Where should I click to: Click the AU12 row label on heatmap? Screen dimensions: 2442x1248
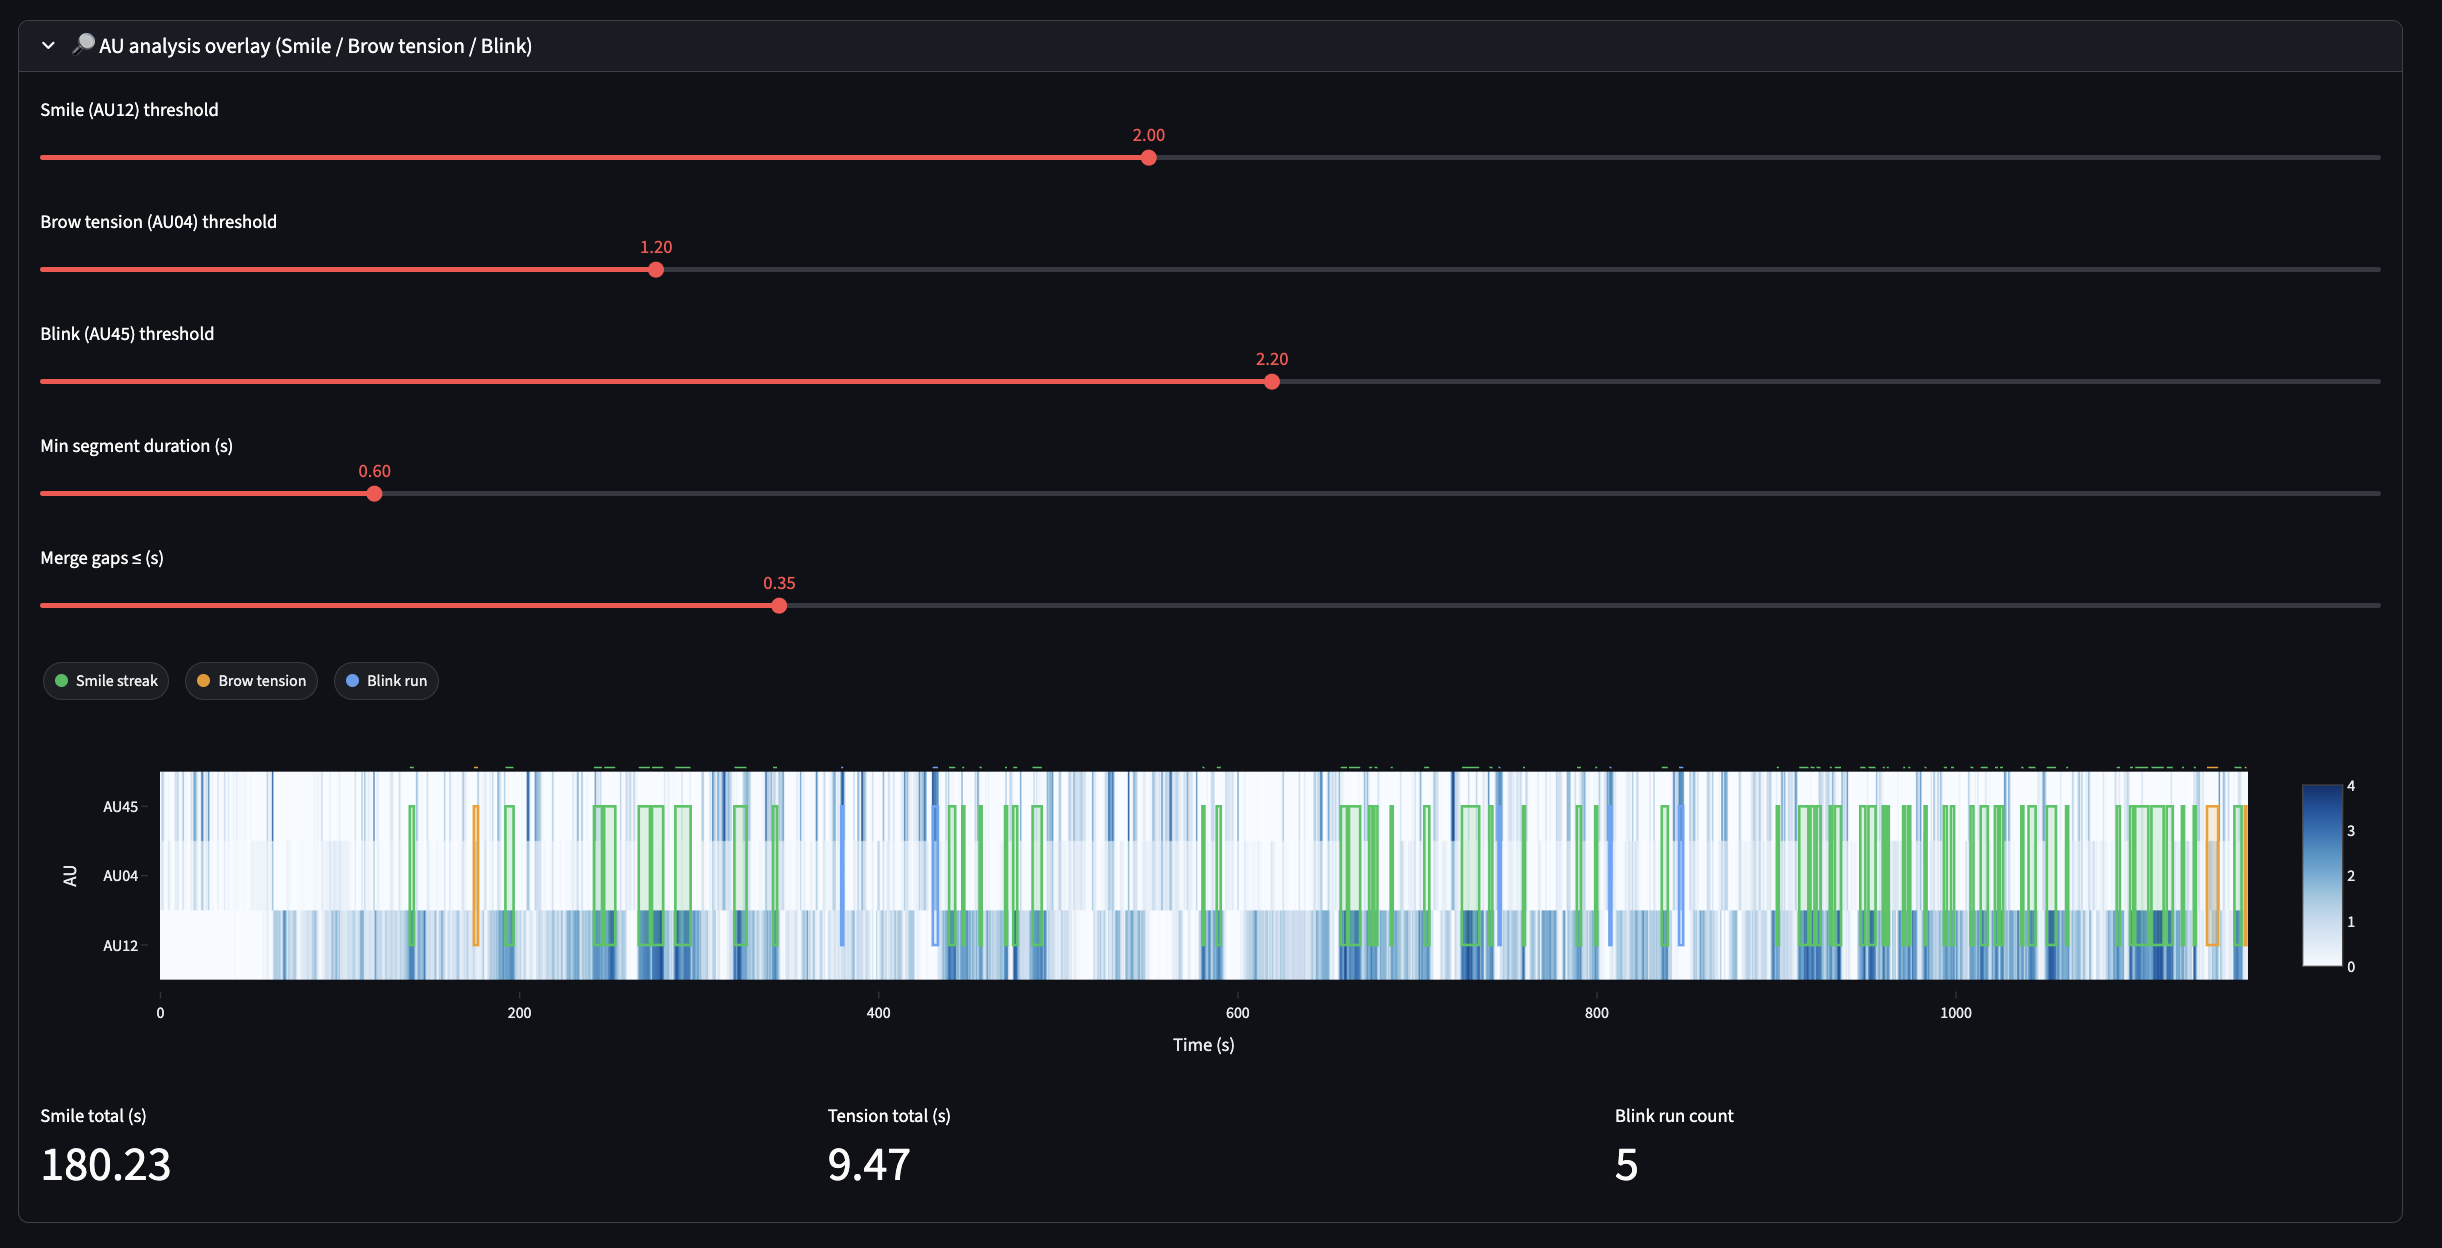coord(120,945)
